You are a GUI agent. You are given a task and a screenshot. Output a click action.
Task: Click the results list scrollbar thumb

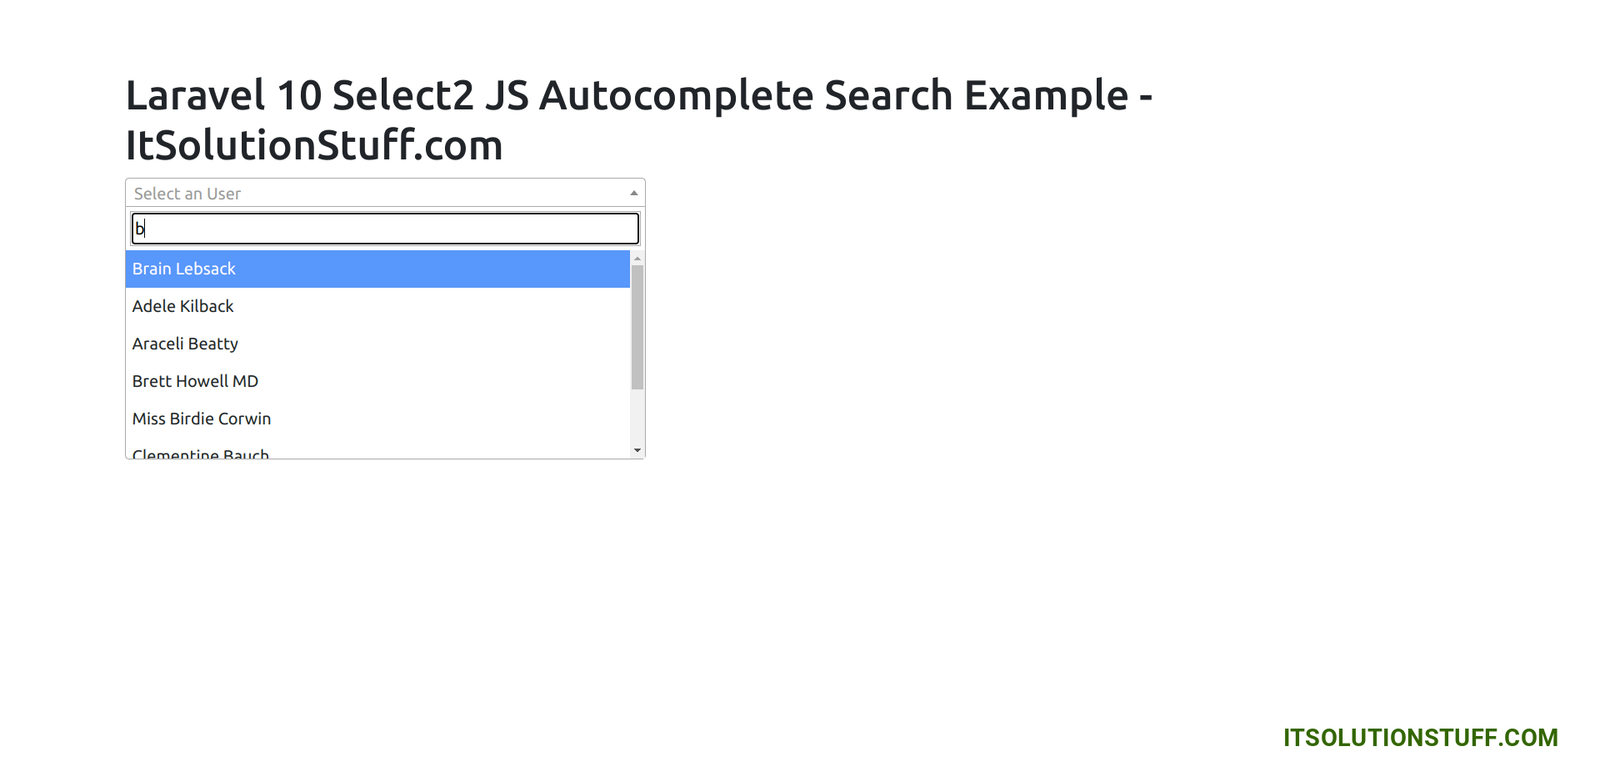(x=637, y=326)
